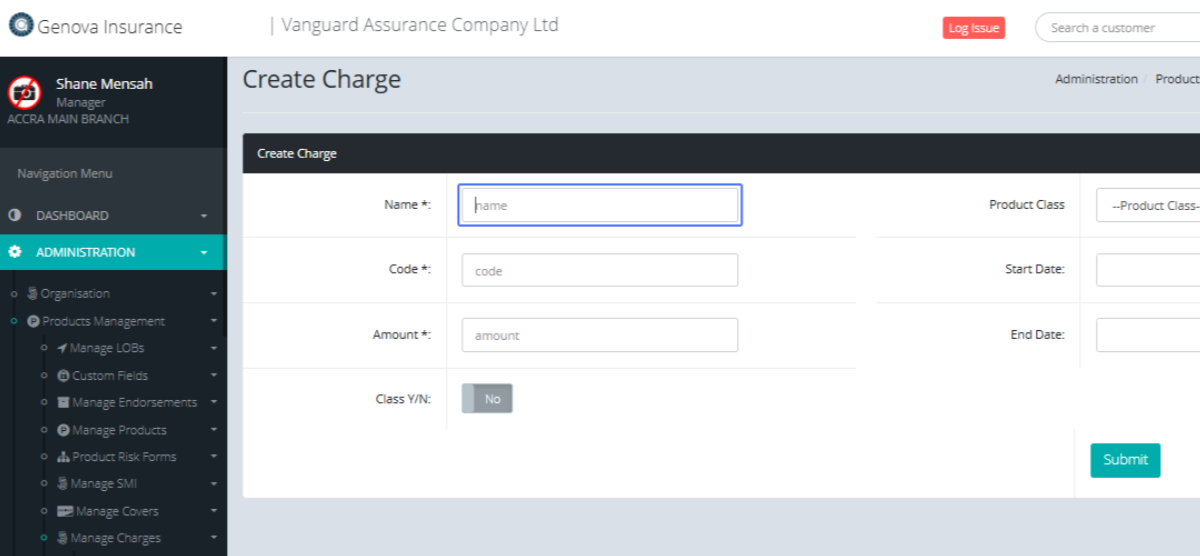This screenshot has width=1200, height=556.
Task: Focus the Code input field
Action: [599, 270]
